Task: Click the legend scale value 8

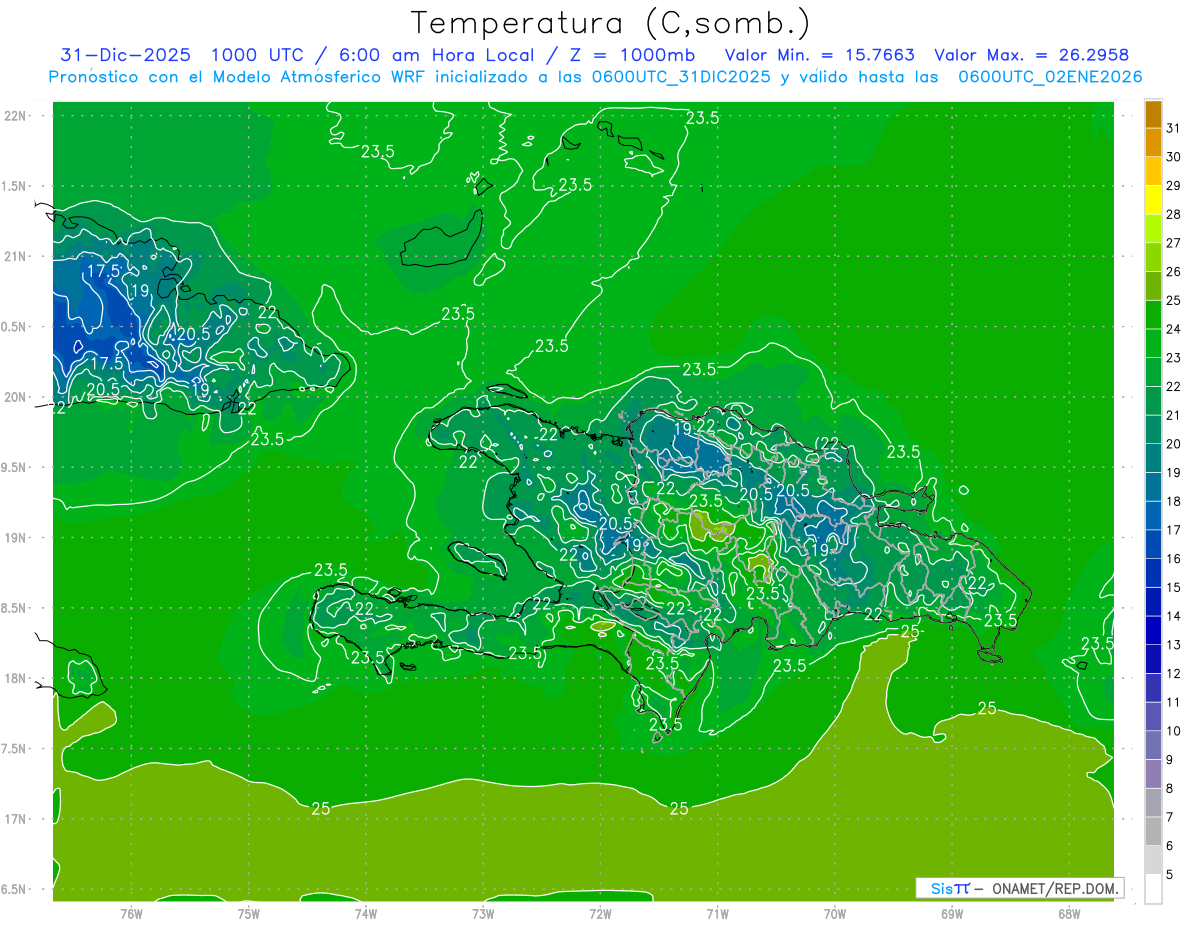Action: pyautogui.click(x=1171, y=789)
